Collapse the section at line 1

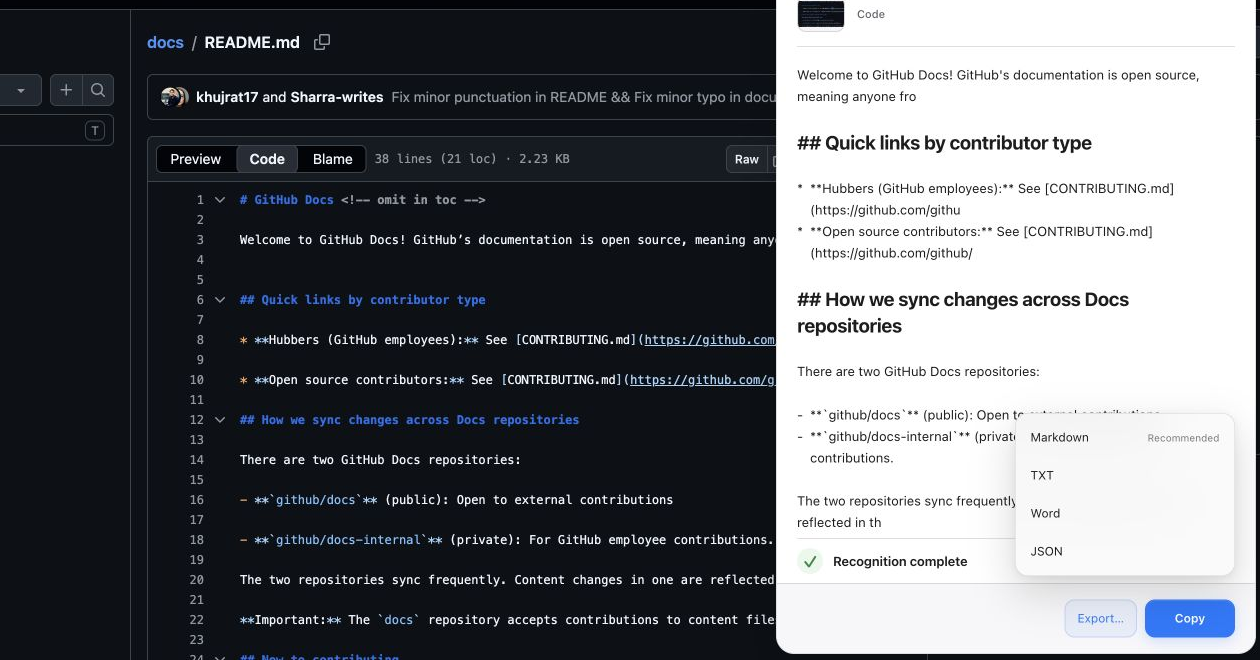coord(220,200)
